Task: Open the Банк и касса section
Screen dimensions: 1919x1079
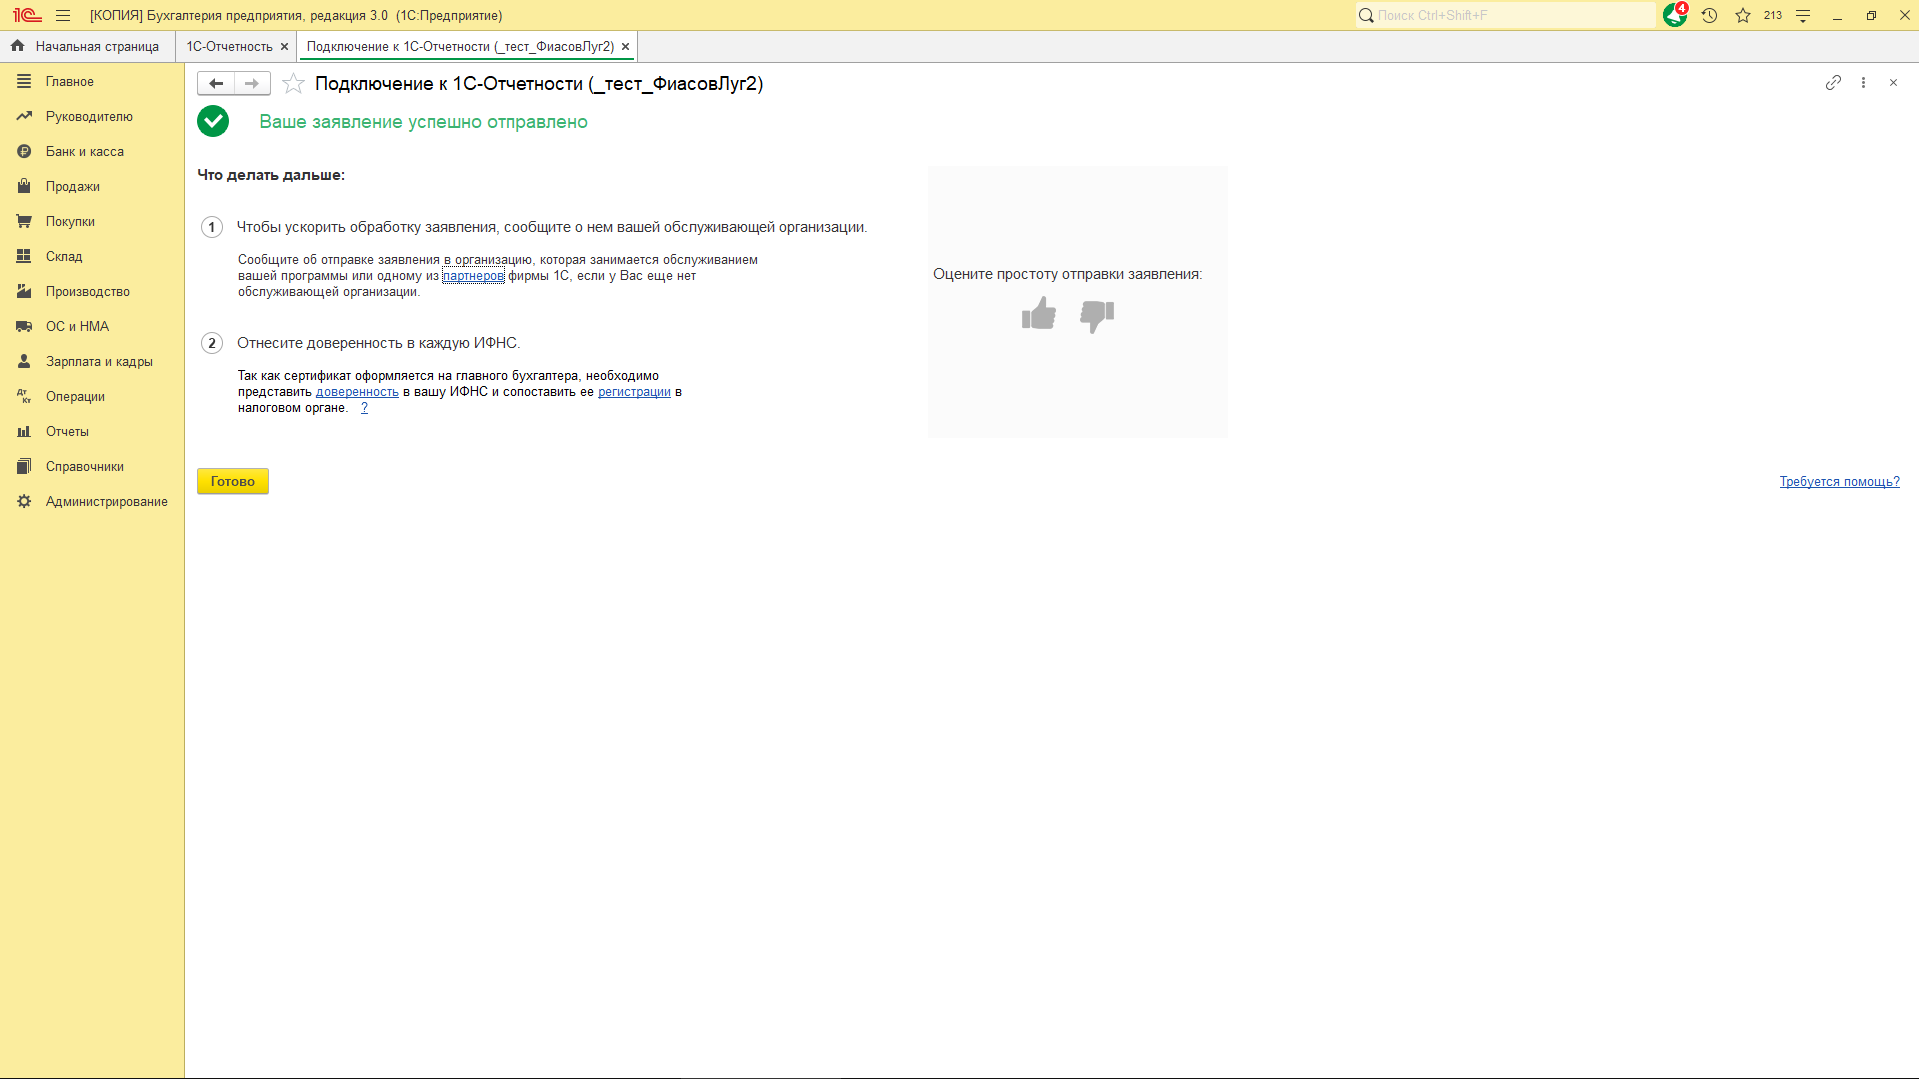Action: 92,152
